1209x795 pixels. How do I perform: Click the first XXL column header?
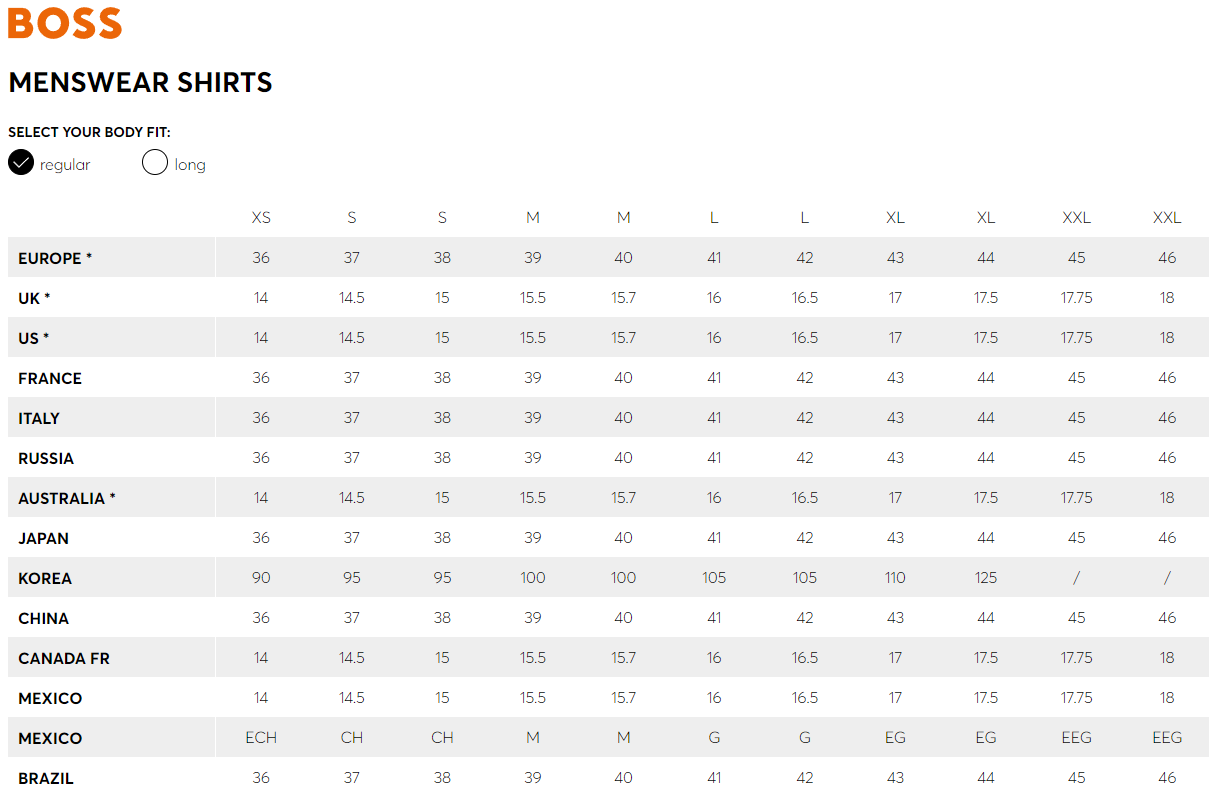pyautogui.click(x=1076, y=218)
